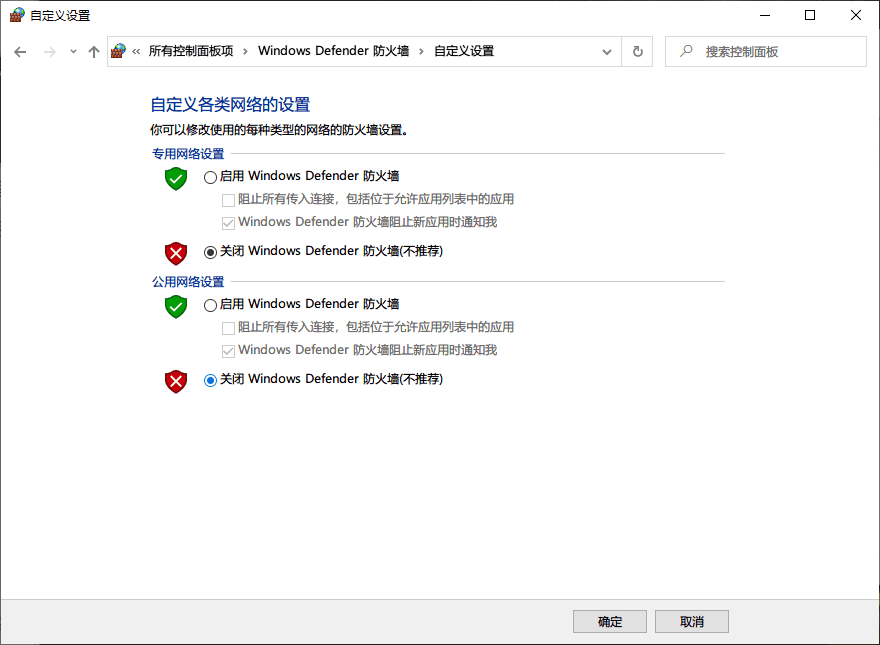The height and width of the screenshot is (645, 880).
Task: Open Windows Defender 防火墙 breadcrumb
Action: 333,51
